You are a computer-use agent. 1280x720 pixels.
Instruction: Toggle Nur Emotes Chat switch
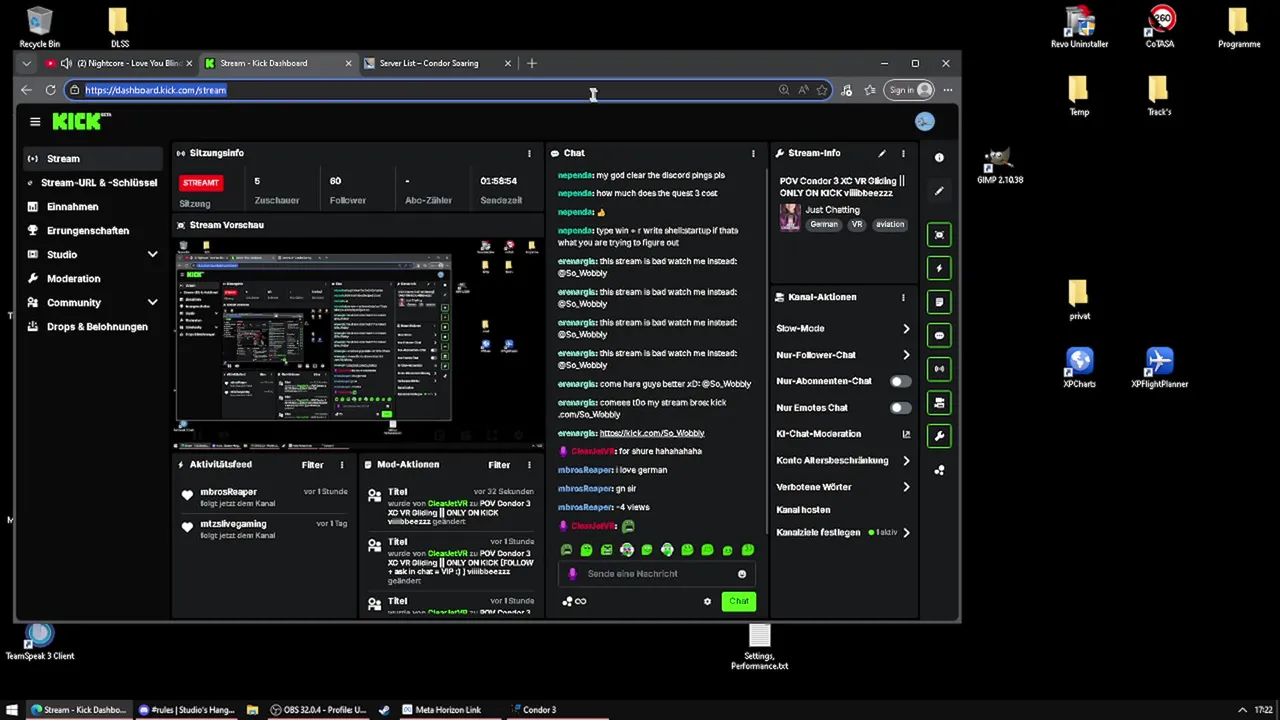pyautogui.click(x=901, y=408)
